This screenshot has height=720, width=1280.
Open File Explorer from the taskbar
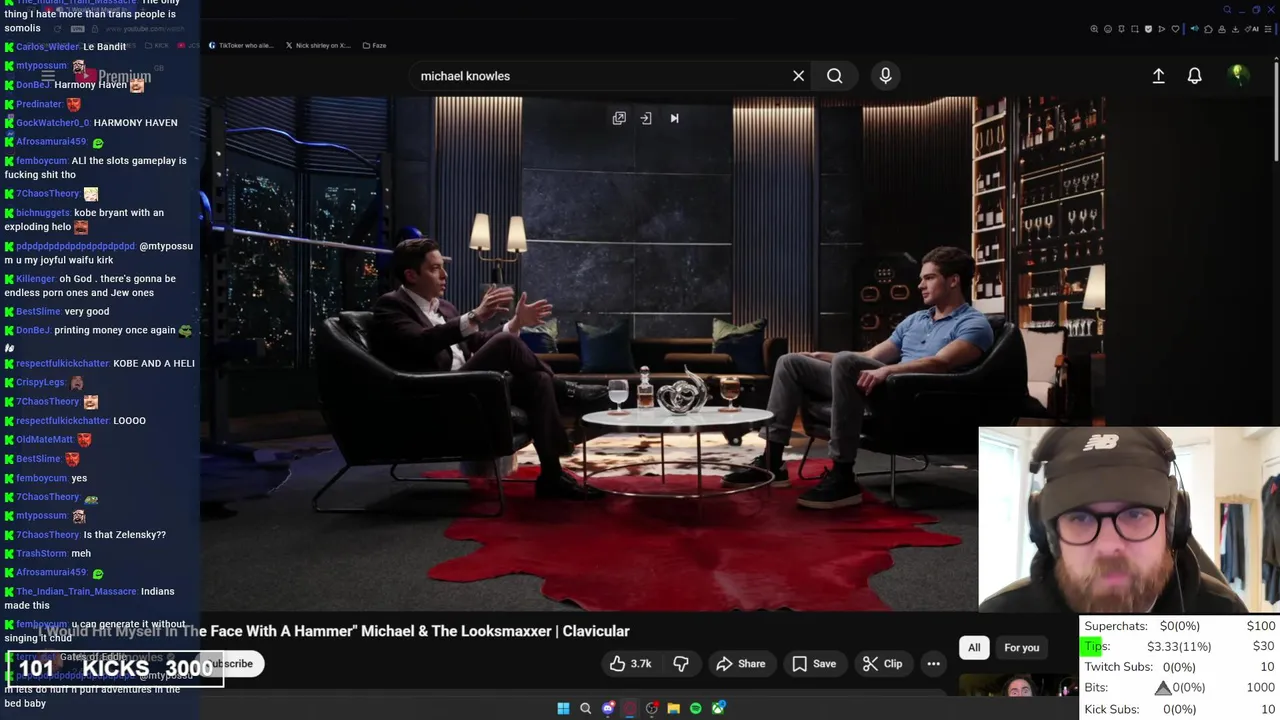click(x=674, y=708)
